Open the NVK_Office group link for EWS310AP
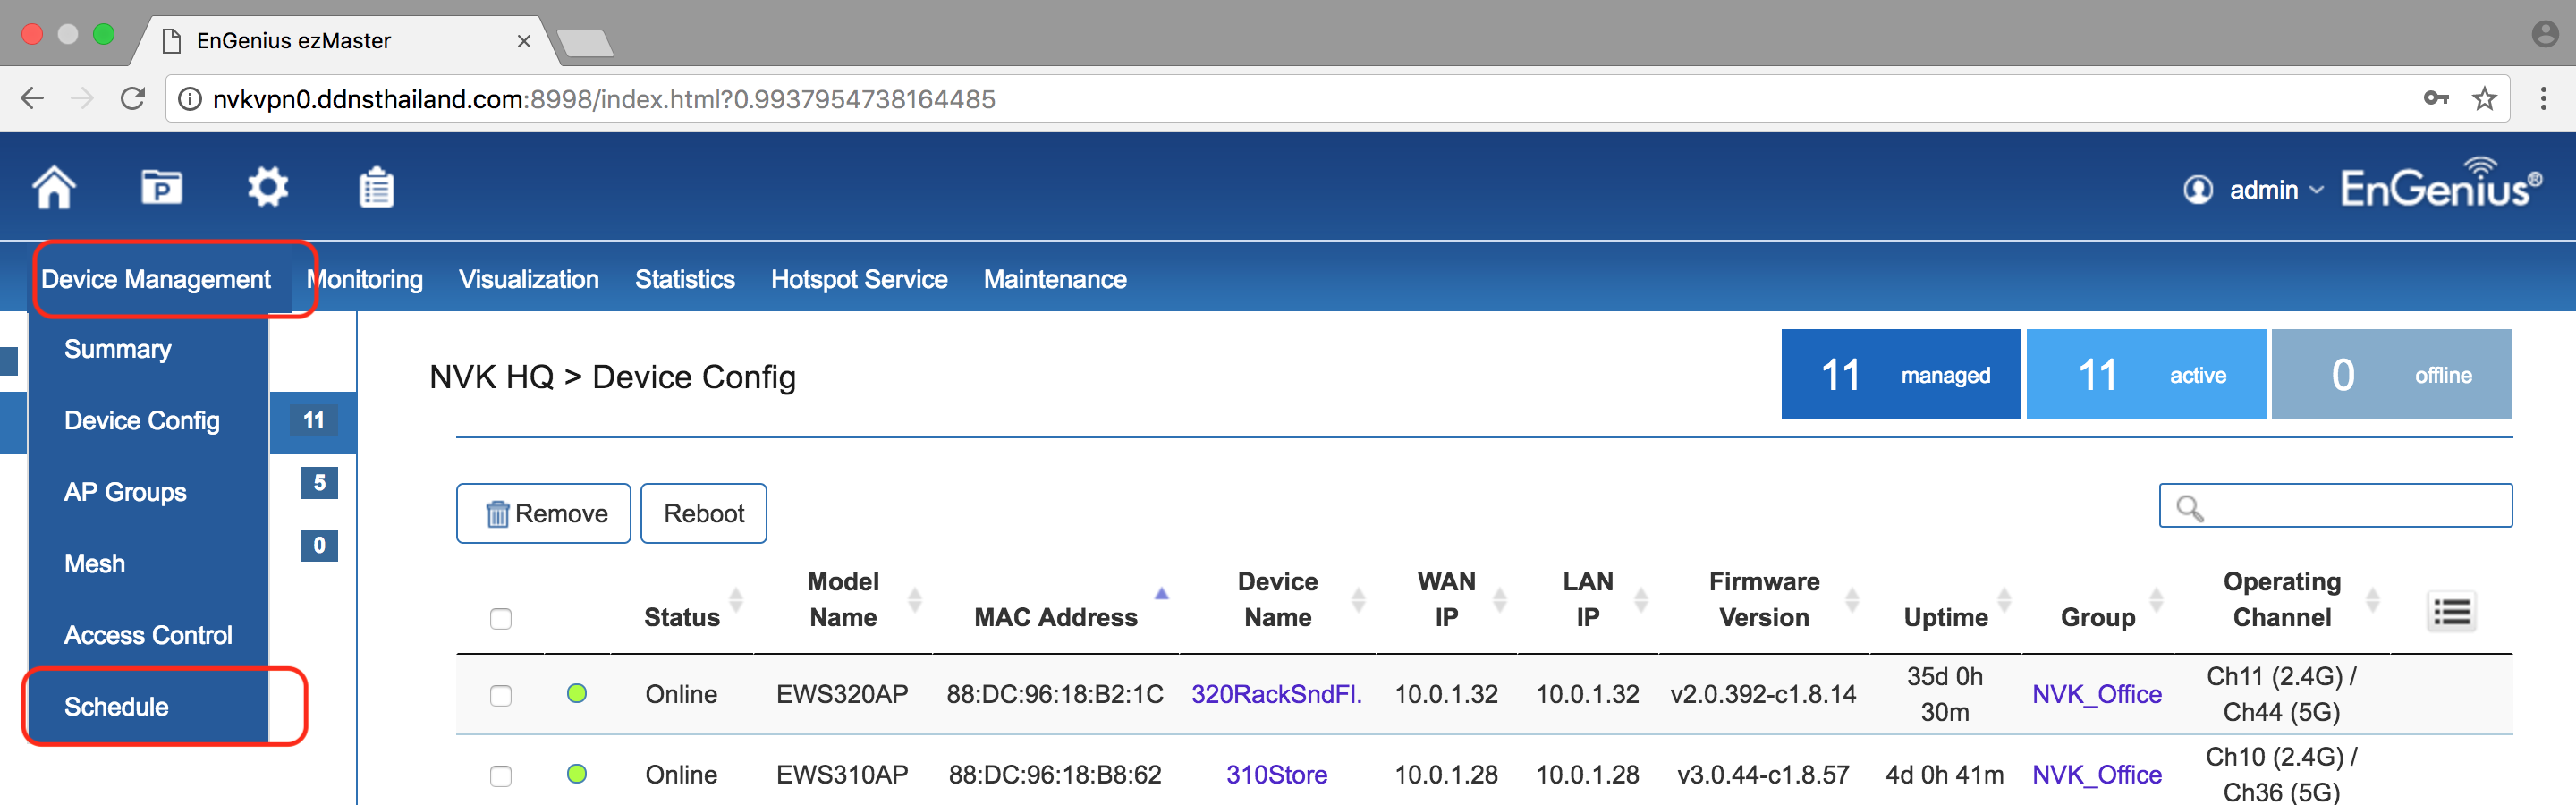Screen dimensions: 2576x805 (x=2097, y=775)
